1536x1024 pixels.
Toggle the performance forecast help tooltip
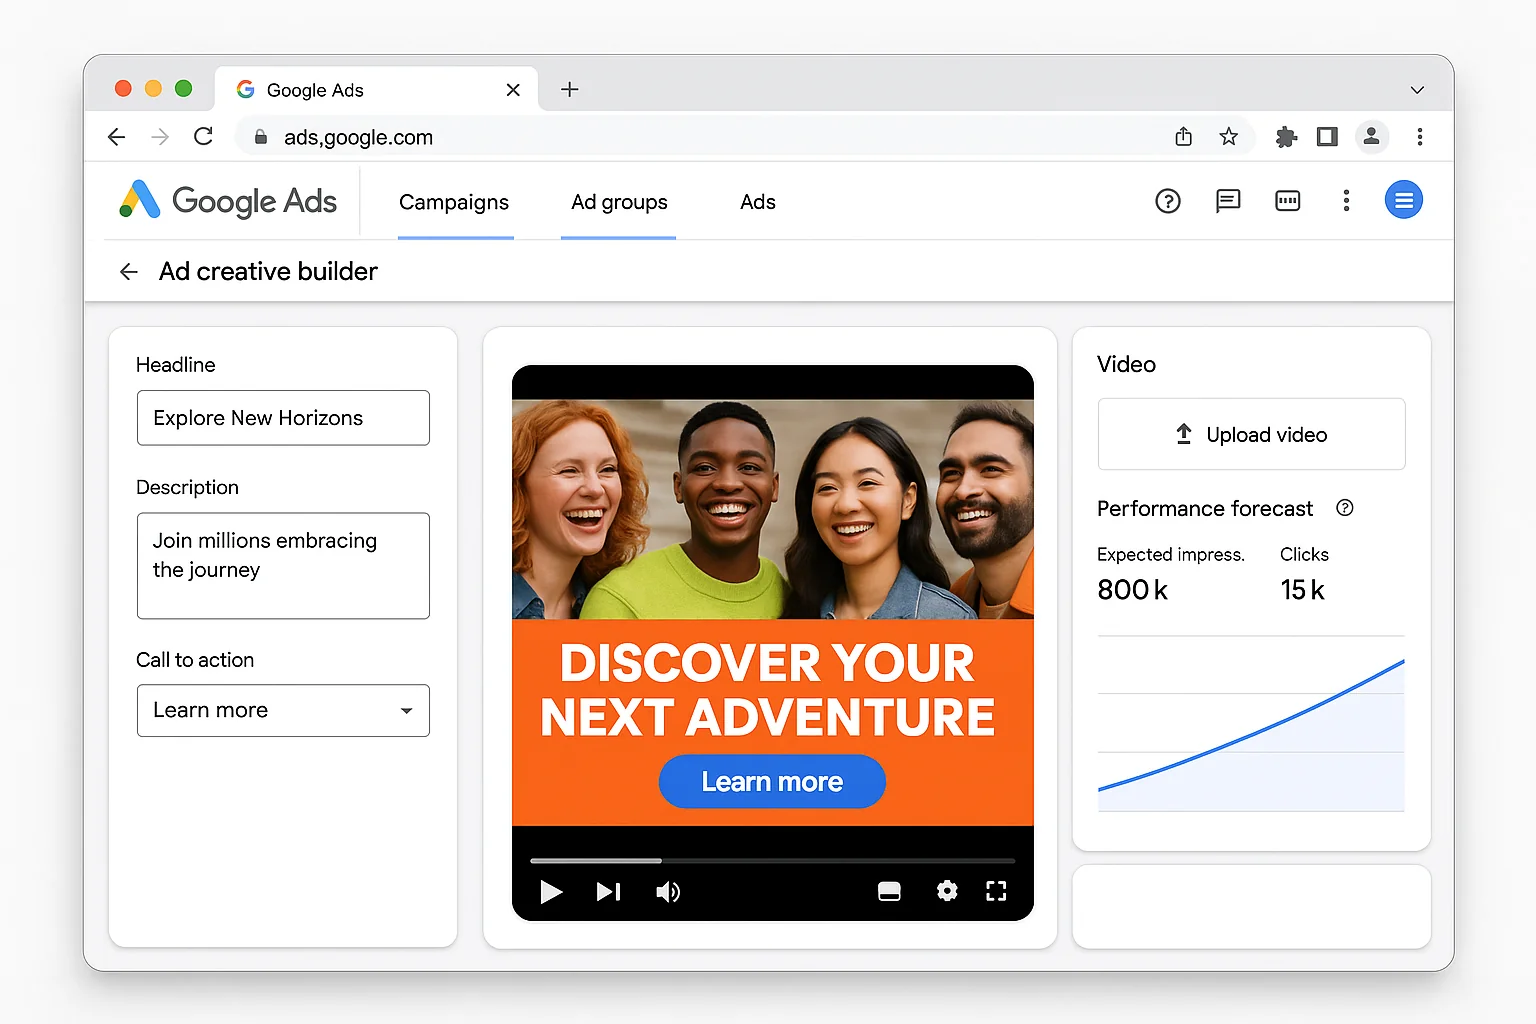click(1344, 508)
